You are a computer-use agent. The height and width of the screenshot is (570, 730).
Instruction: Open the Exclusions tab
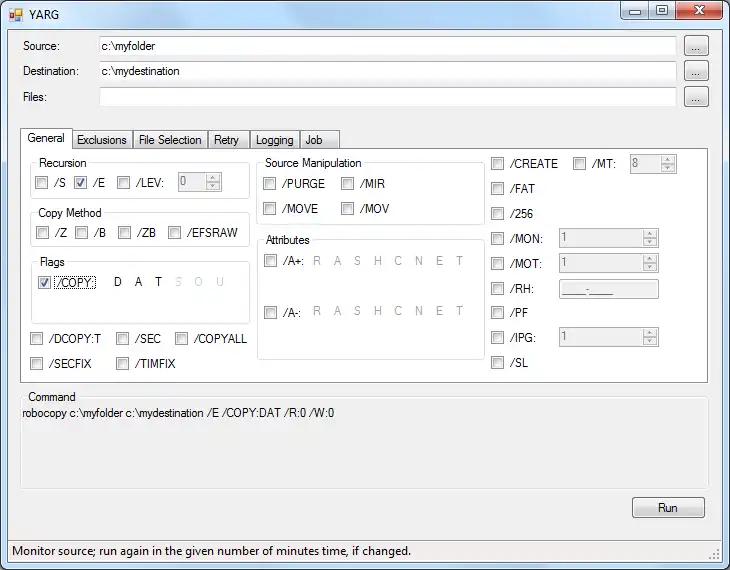102,140
